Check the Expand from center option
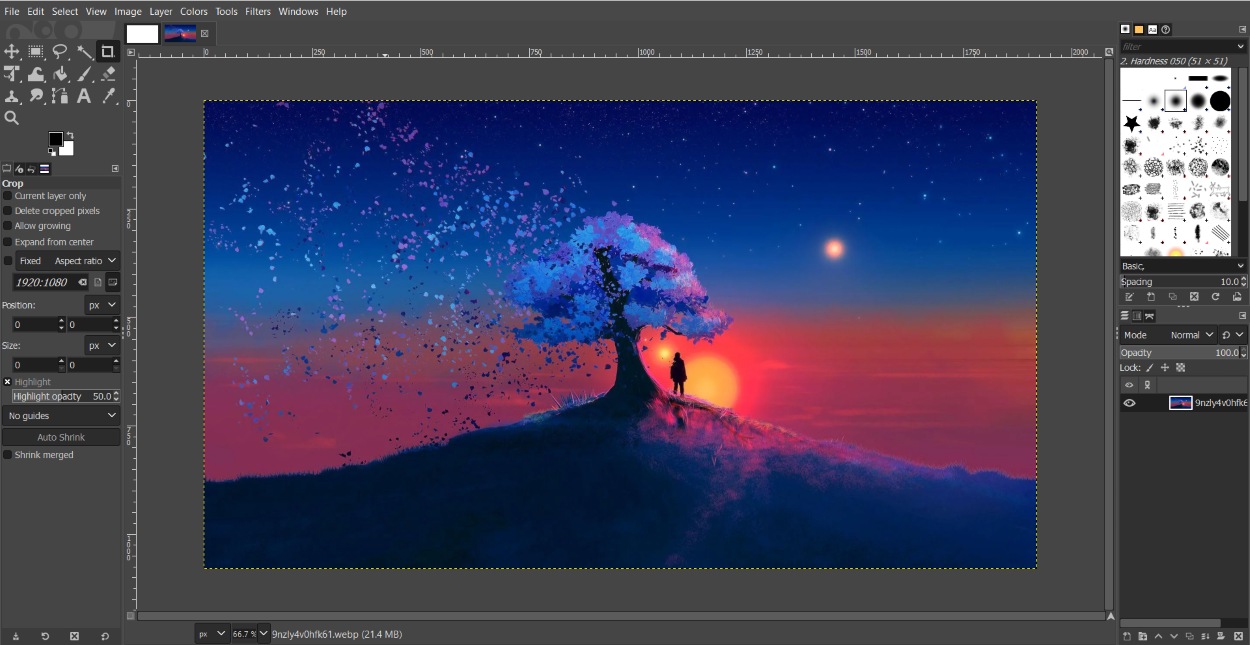This screenshot has width=1250, height=645. coord(8,242)
